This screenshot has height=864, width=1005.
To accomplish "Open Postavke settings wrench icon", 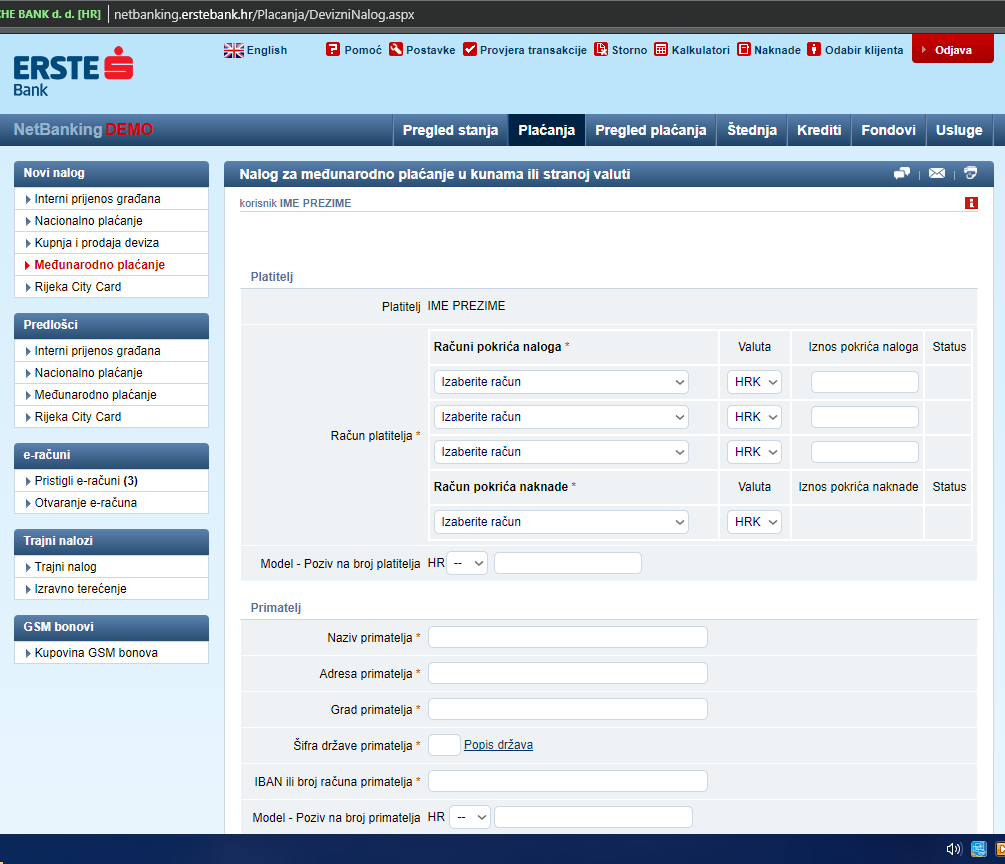I will click(396, 50).
